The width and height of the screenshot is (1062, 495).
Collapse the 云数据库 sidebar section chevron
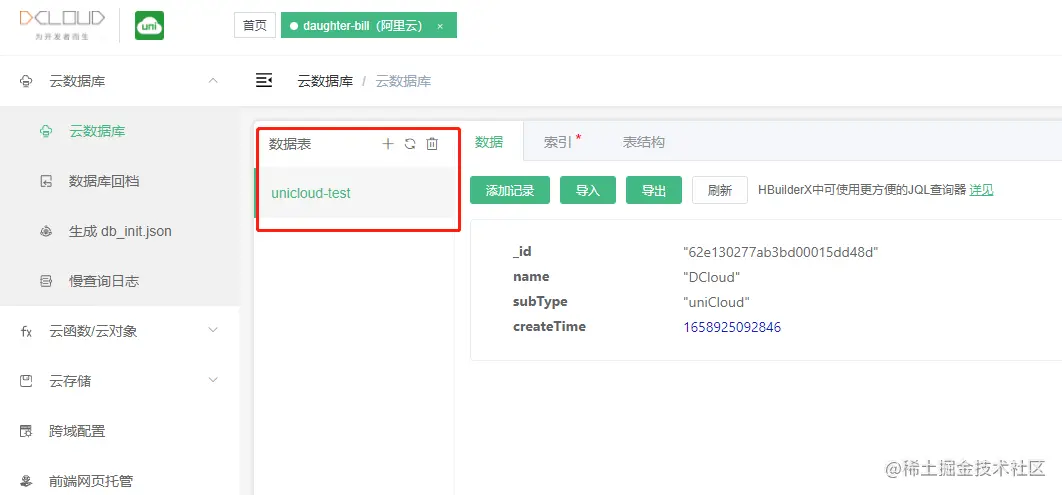(x=213, y=81)
